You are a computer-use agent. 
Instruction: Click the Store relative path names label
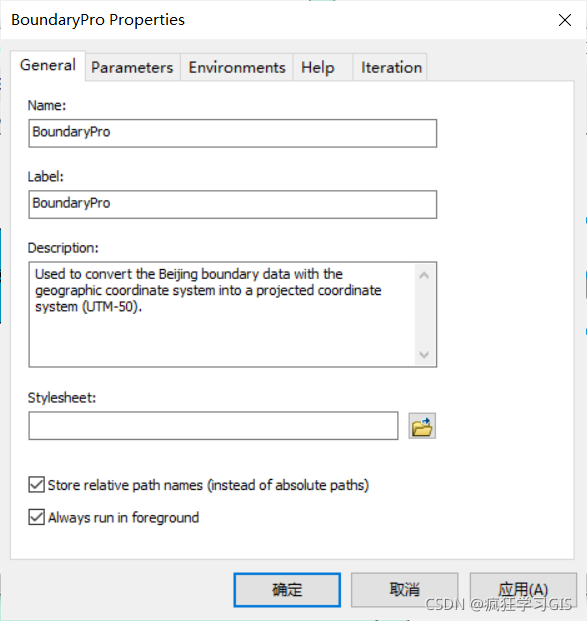(x=208, y=485)
